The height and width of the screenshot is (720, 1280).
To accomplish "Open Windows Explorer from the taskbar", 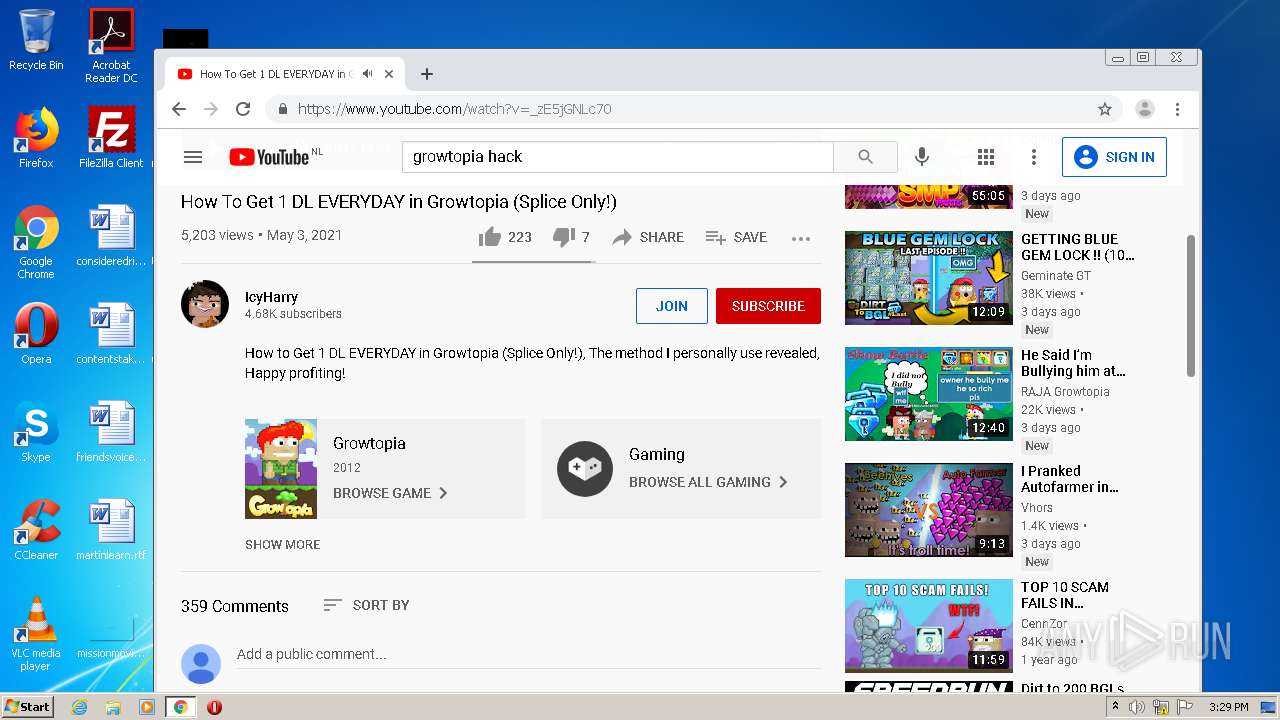I will [113, 707].
